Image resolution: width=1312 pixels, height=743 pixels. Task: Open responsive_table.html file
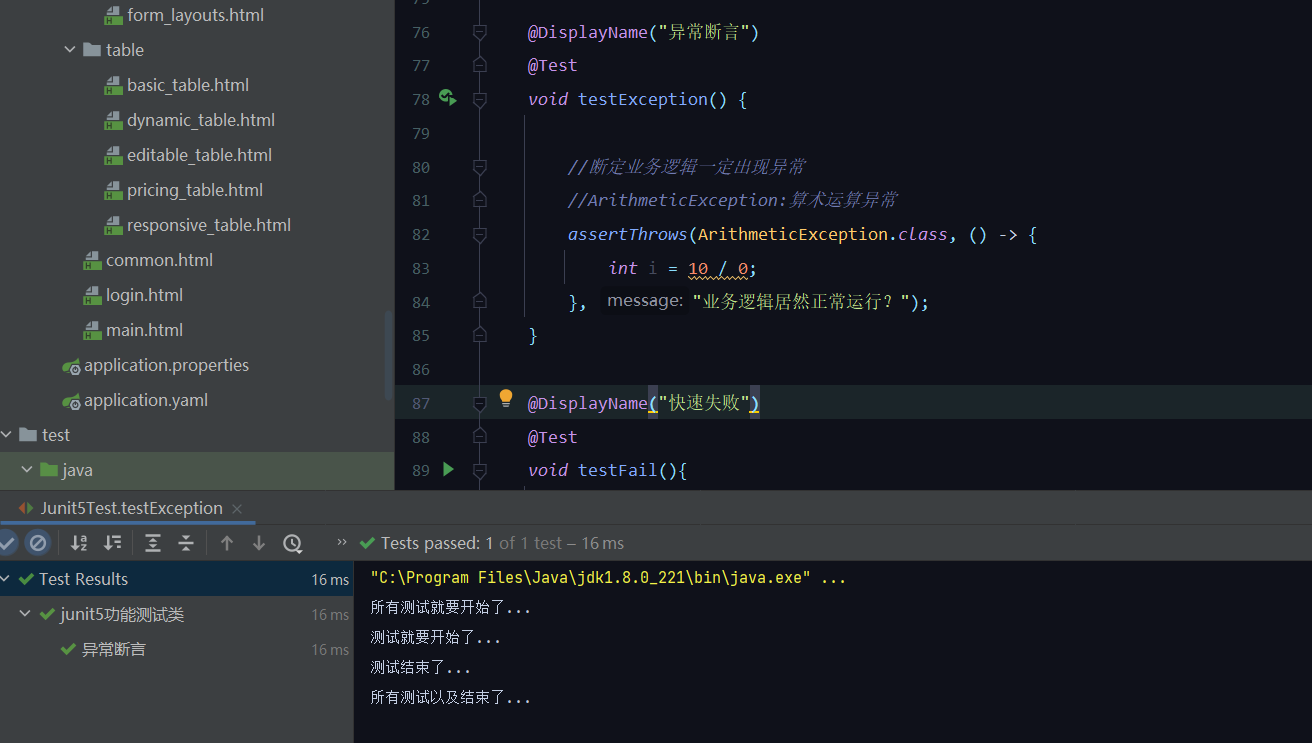(x=208, y=225)
